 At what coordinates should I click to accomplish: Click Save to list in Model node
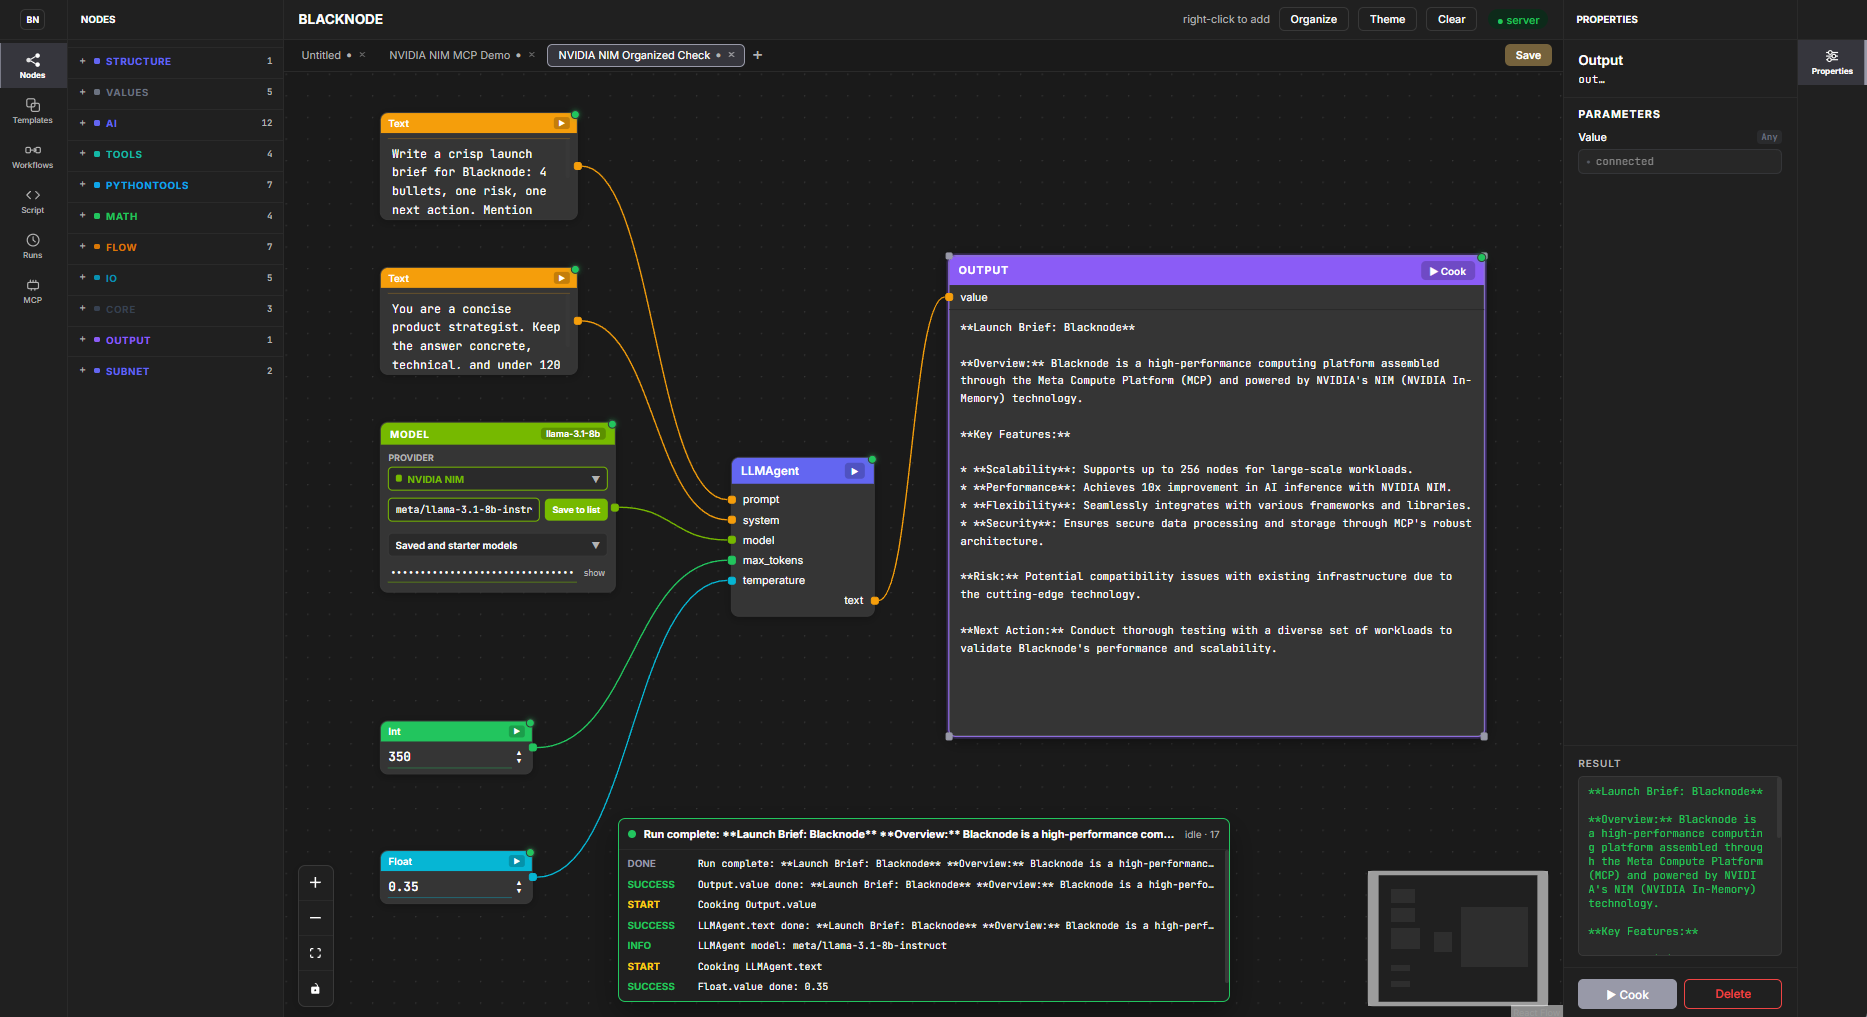coord(576,510)
